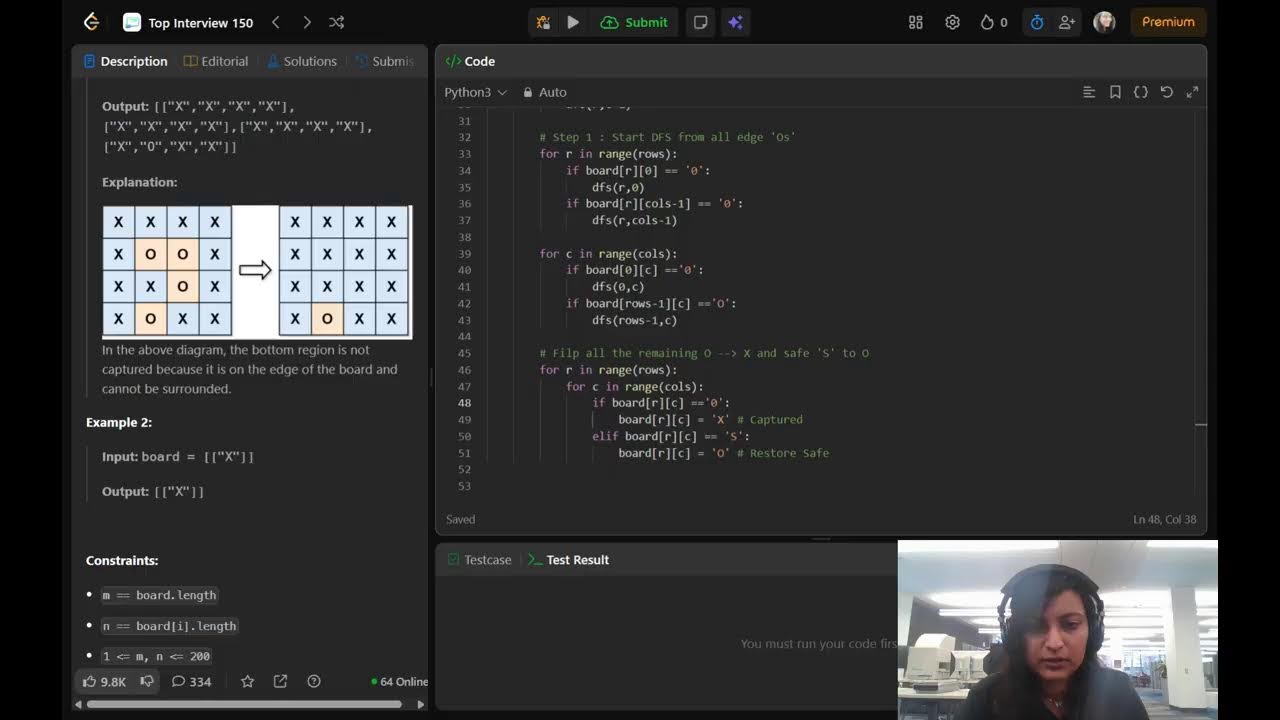Expand the code editor to fullscreen
Viewport: 1280px width, 720px height.
(x=1192, y=92)
